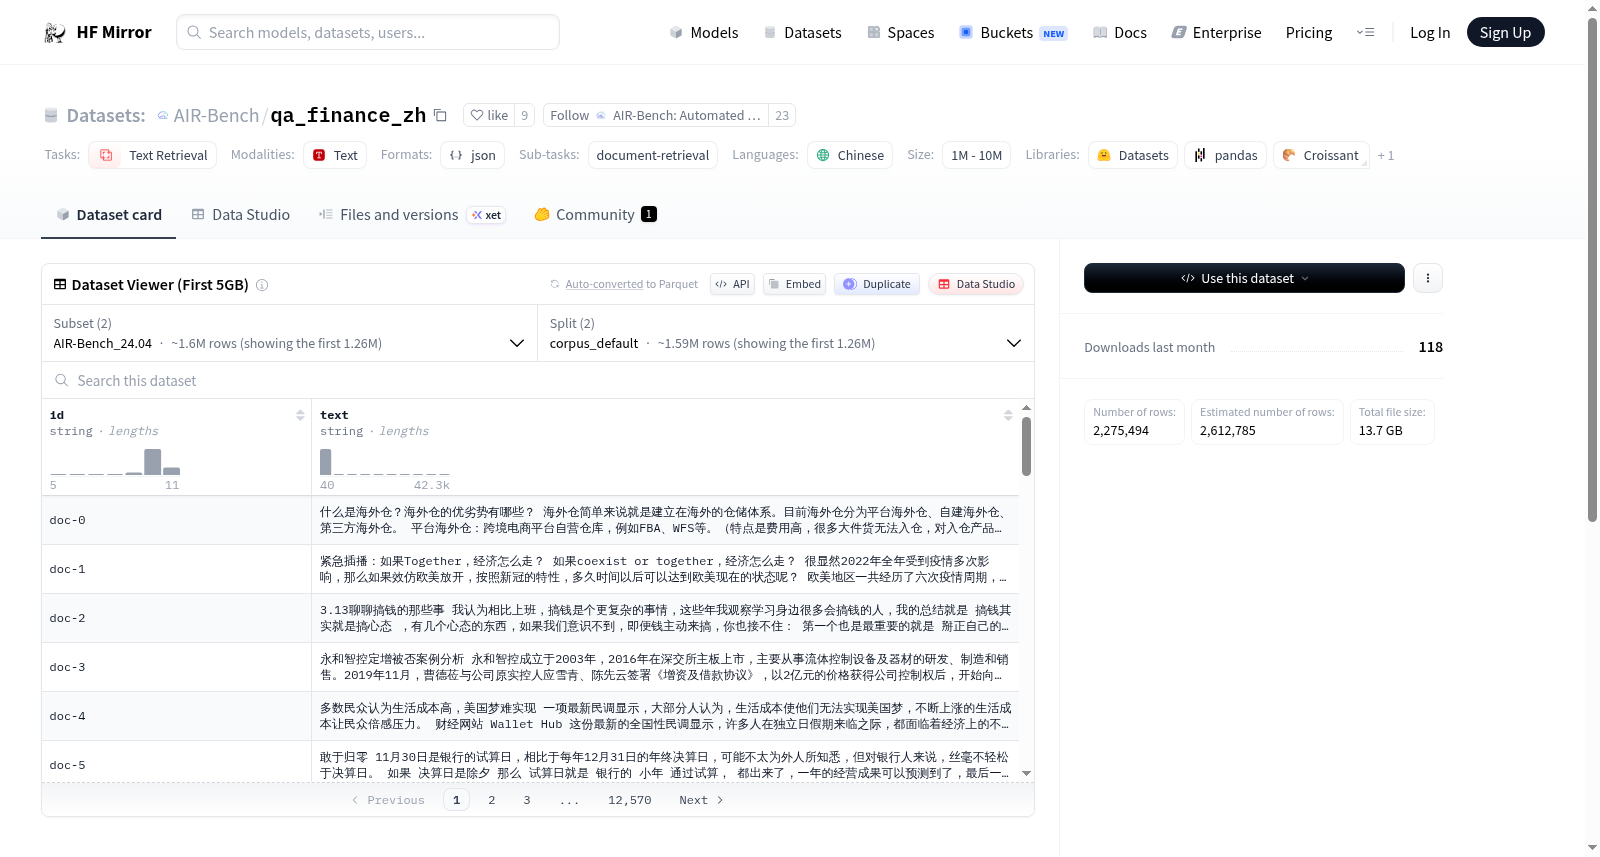
Task: Click the text length histogram first bar
Action: [326, 462]
